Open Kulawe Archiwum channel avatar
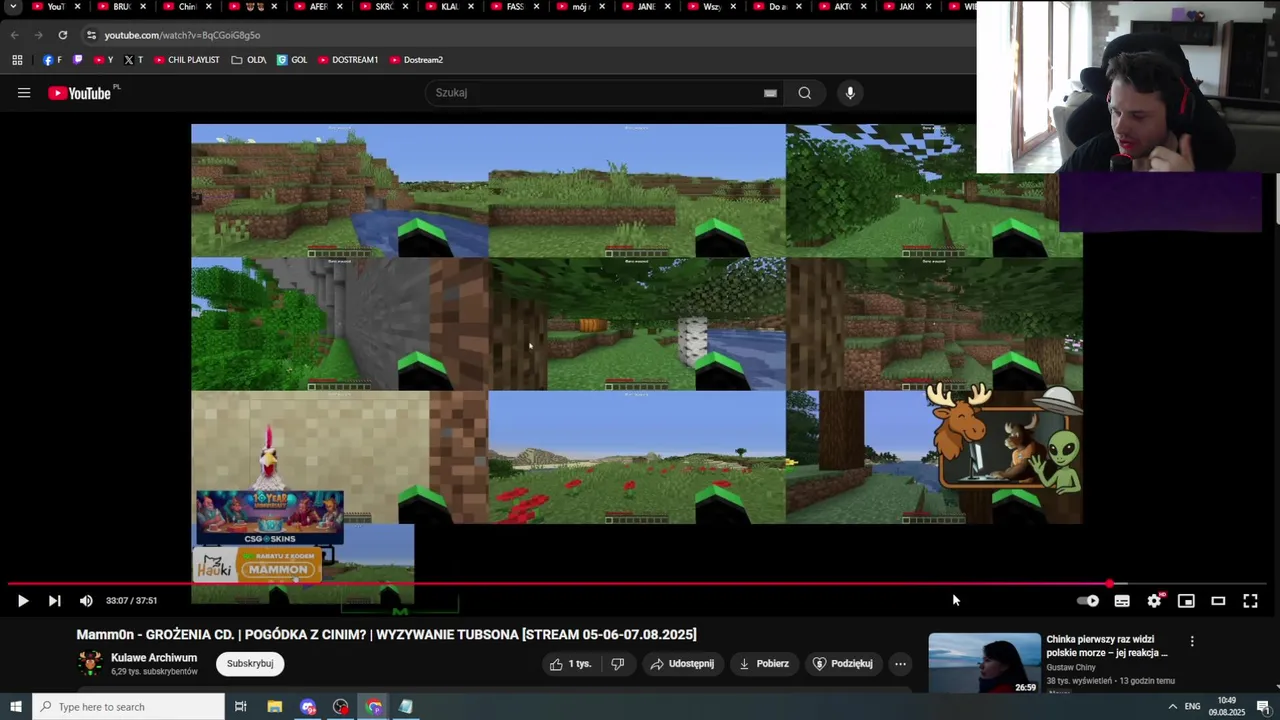This screenshot has width=1280, height=720. coord(90,664)
